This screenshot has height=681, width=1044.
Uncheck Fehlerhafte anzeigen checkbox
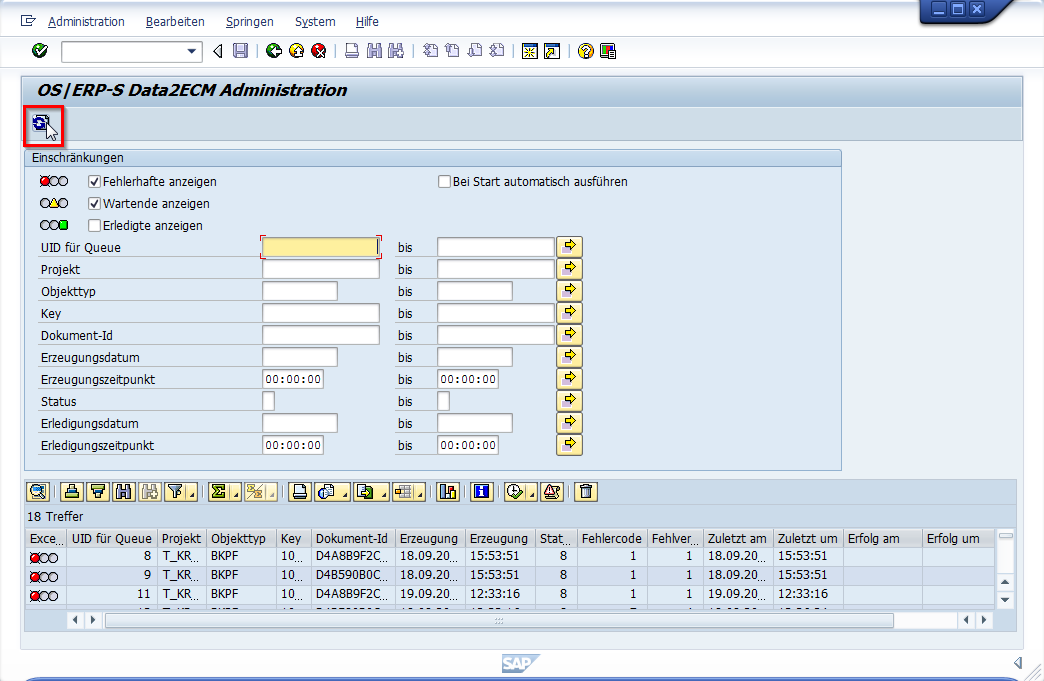[x=95, y=182]
